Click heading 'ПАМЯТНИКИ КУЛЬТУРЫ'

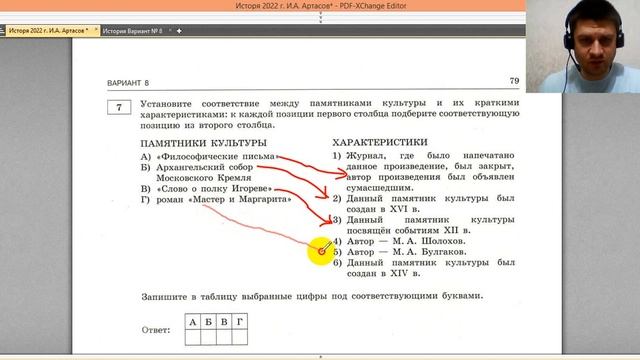(203, 143)
